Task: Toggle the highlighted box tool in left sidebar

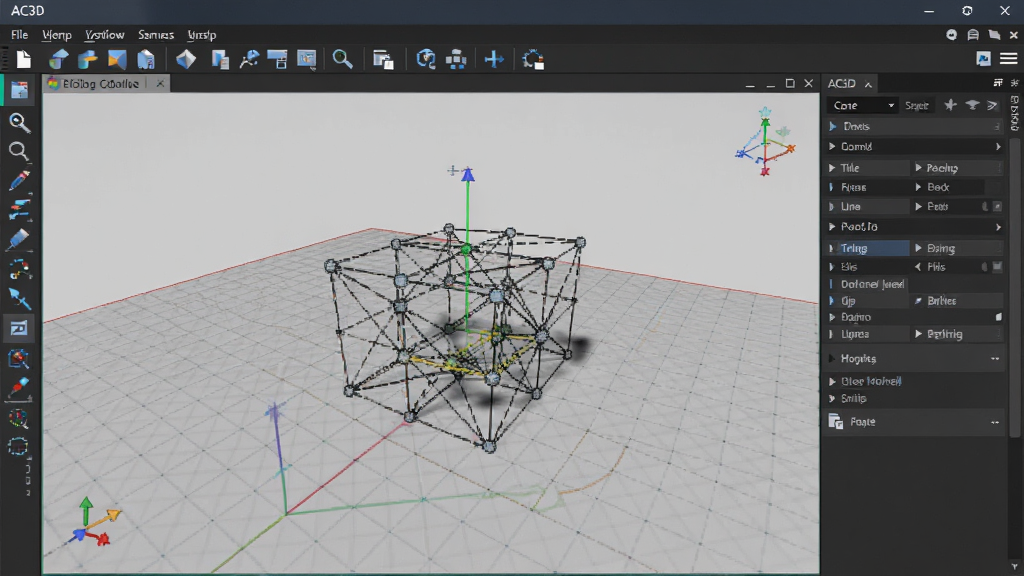Action: (19, 328)
